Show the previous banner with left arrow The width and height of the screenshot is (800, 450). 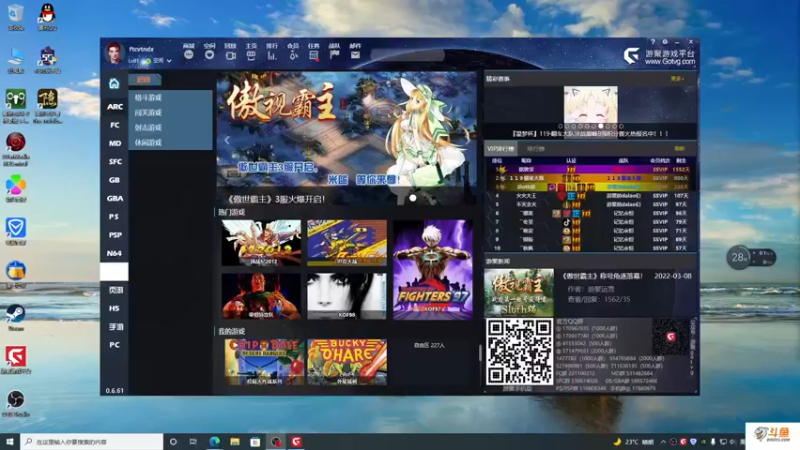tap(227, 140)
